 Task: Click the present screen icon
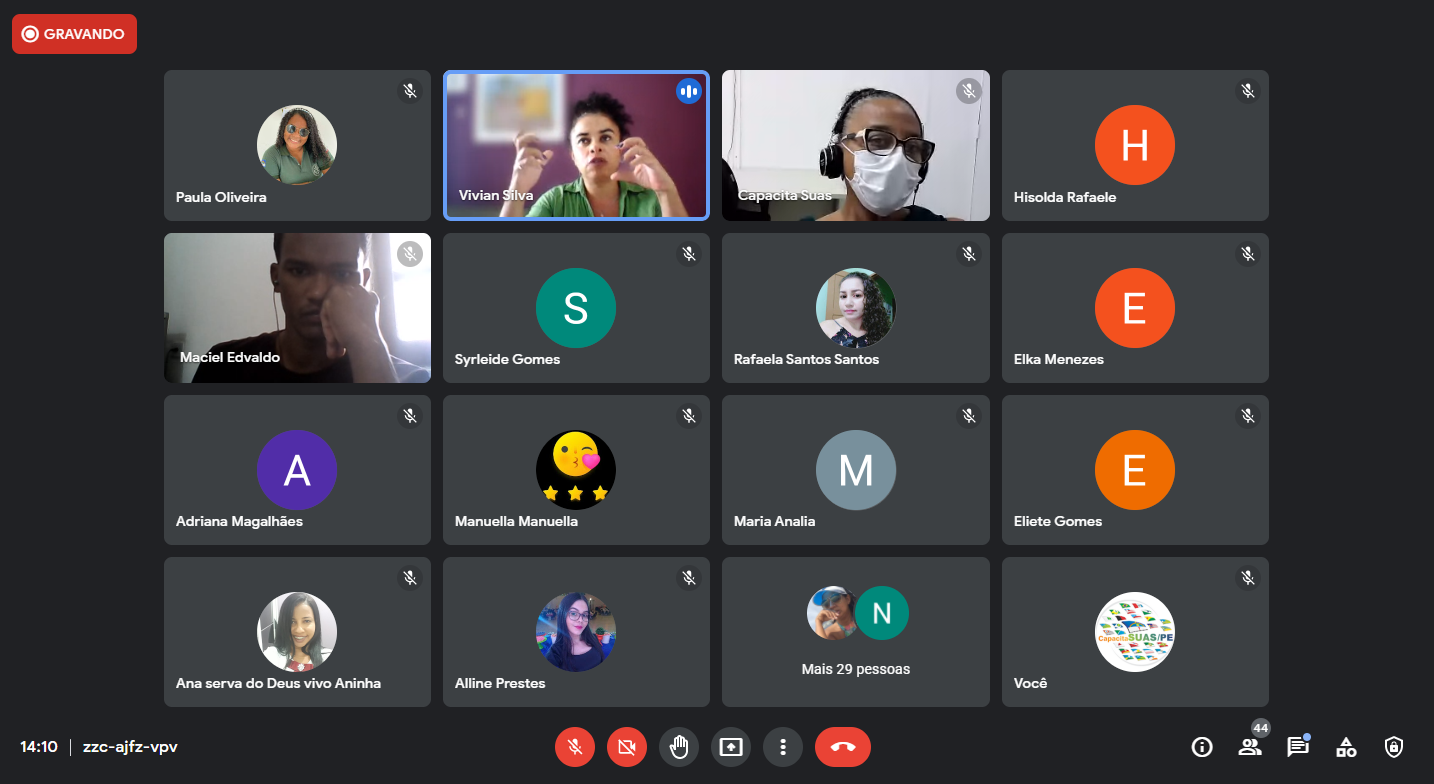click(731, 747)
